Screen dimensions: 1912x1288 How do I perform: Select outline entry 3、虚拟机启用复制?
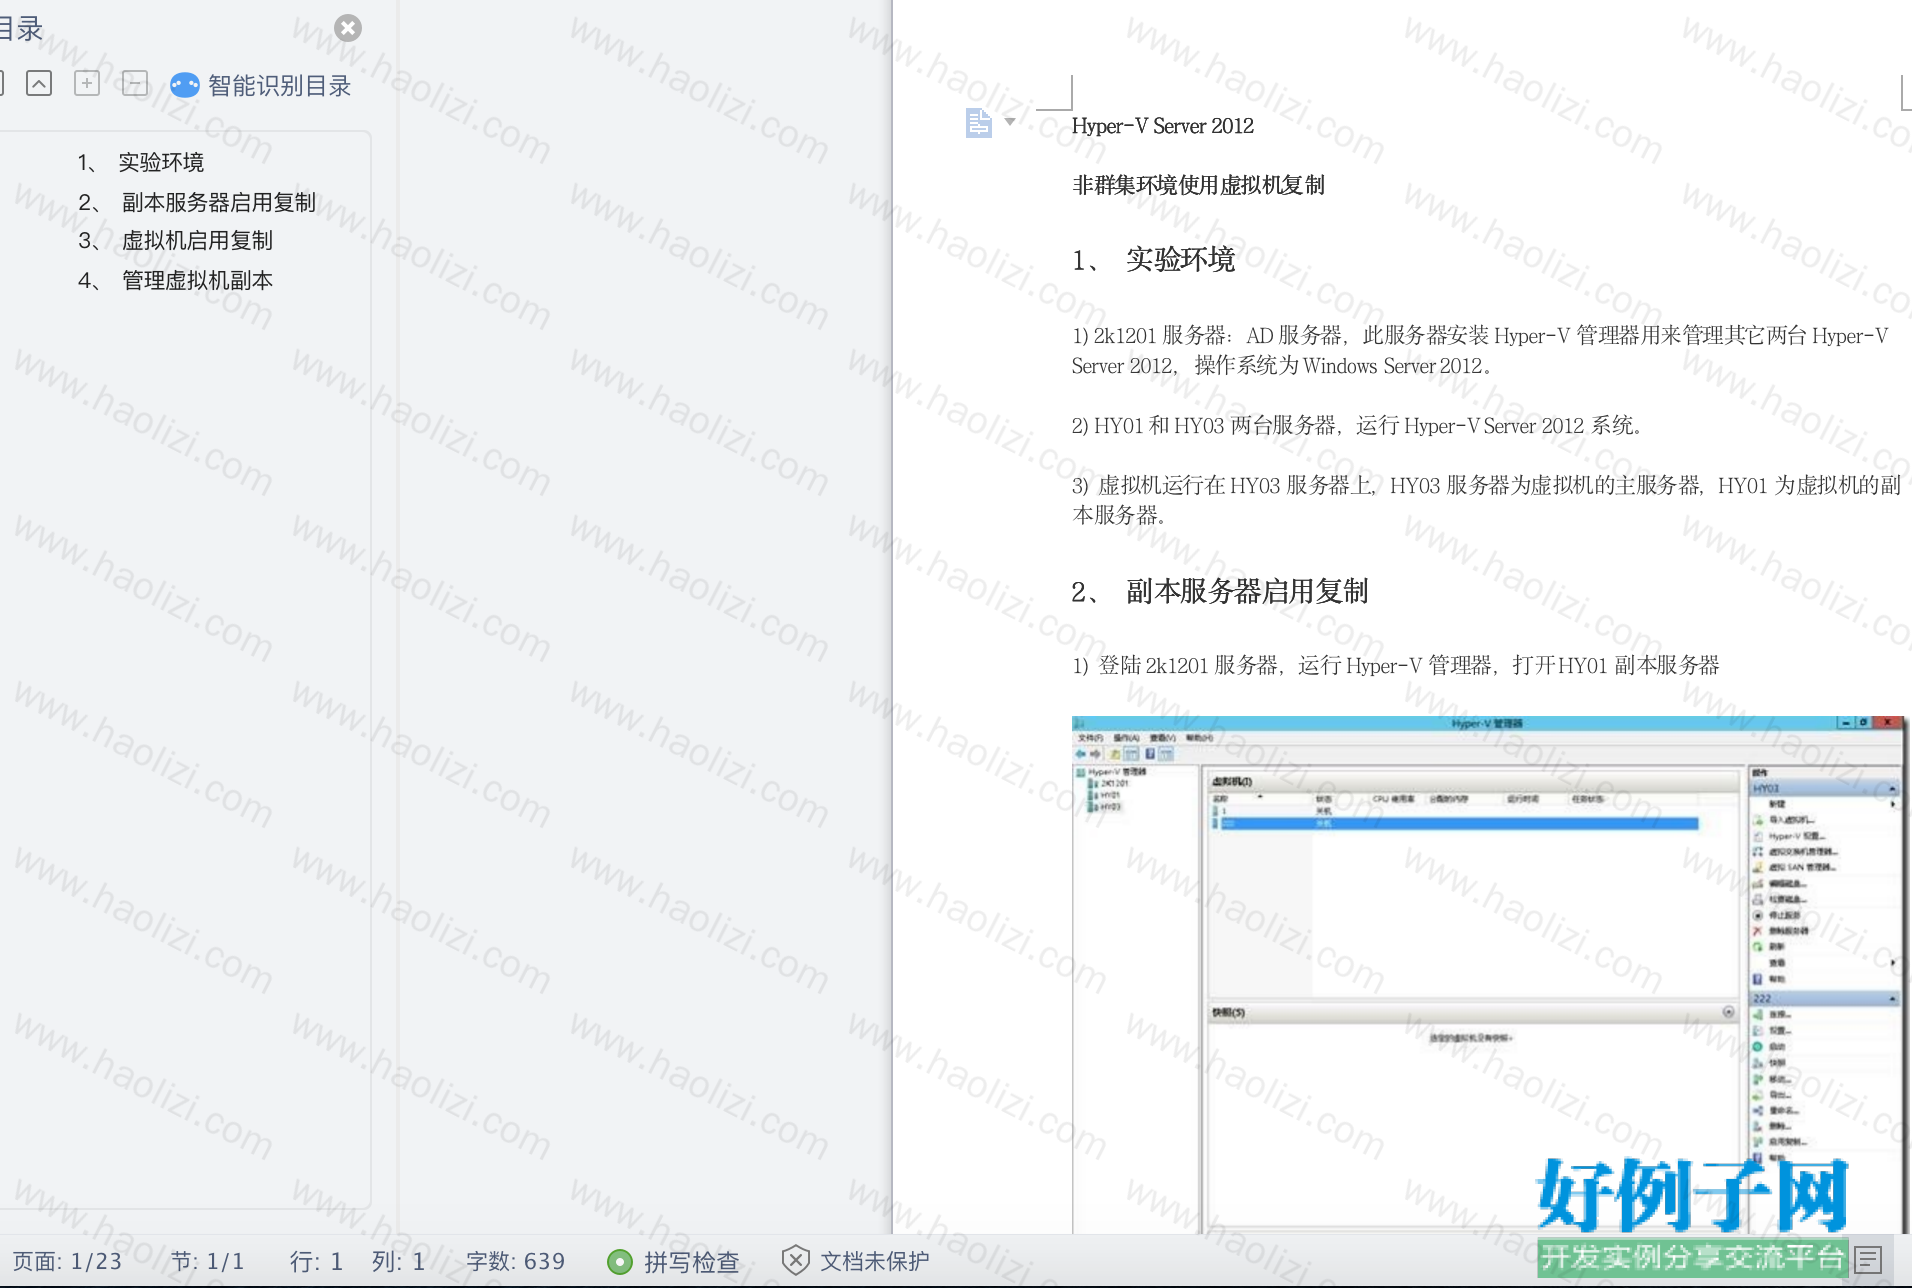pyautogui.click(x=175, y=241)
